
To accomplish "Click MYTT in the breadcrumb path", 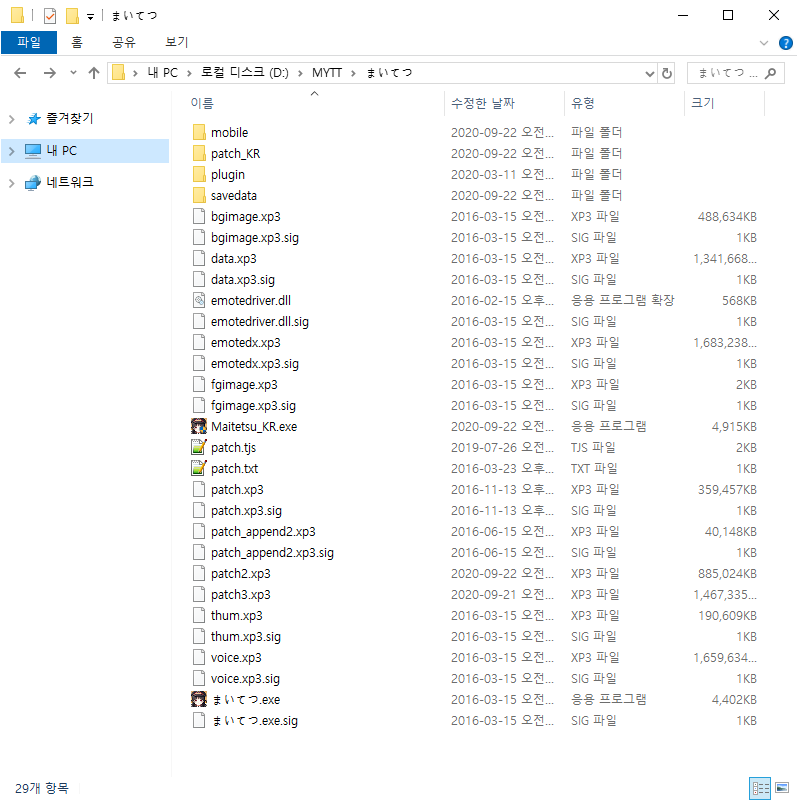I will pos(326,73).
